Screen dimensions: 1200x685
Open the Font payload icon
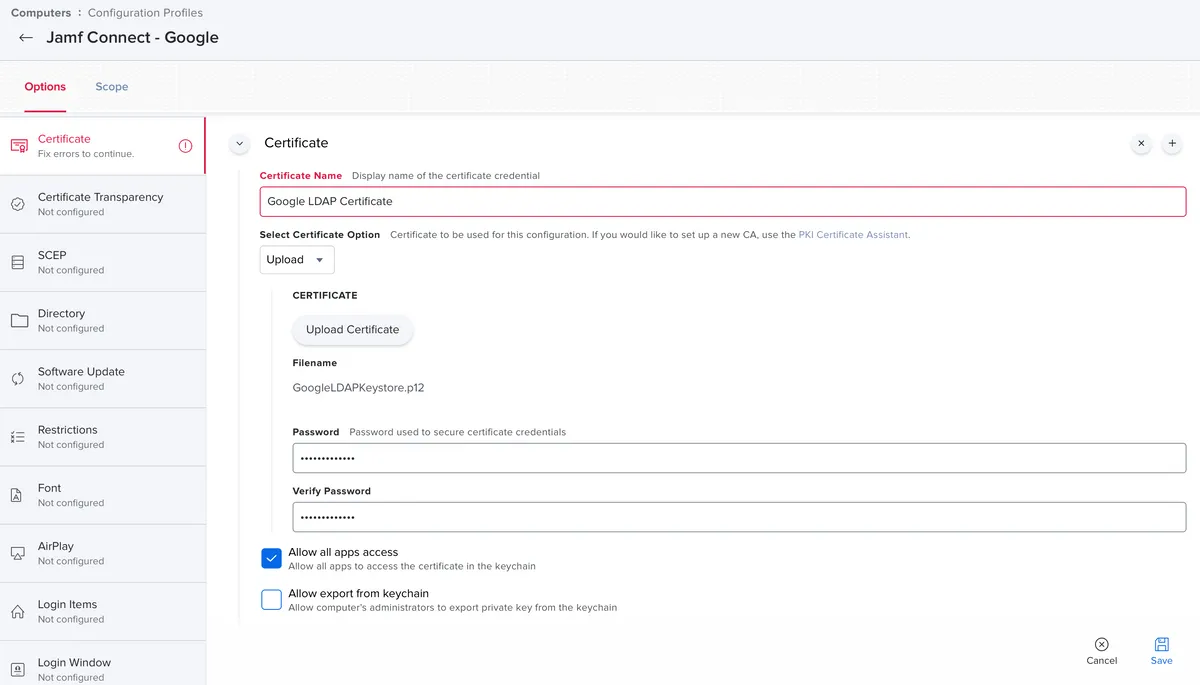tap(17, 493)
